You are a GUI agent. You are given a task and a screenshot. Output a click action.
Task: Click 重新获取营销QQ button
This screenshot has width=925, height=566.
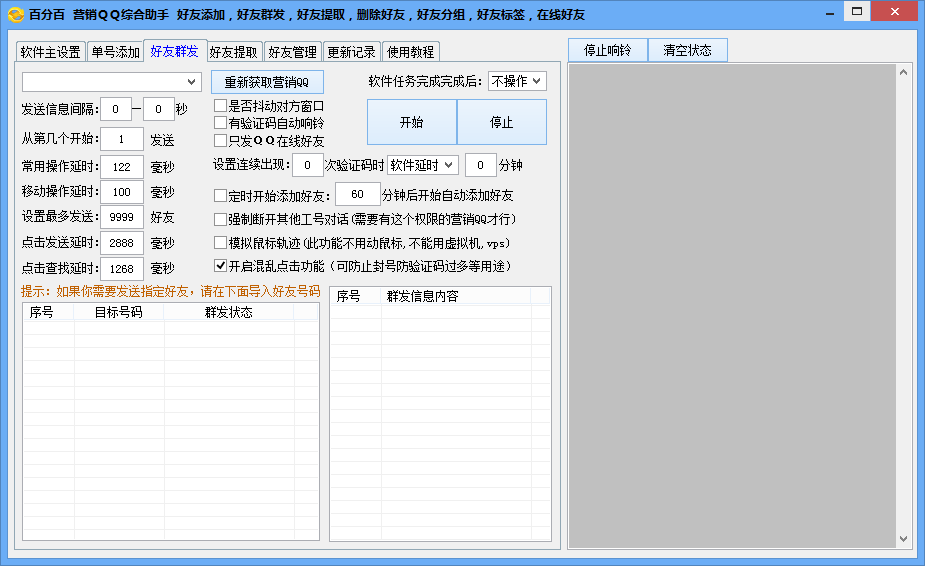click(x=267, y=82)
